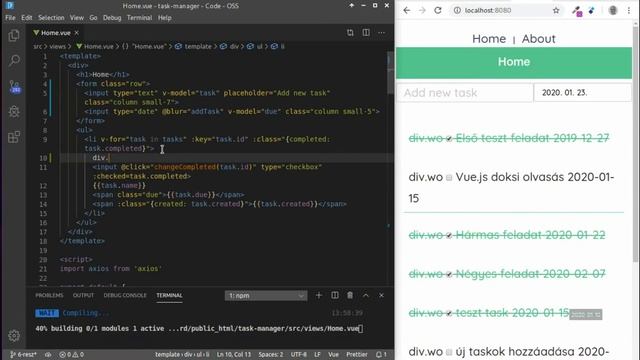Viewport: 640px width, 360px height.
Task: Open the editor More Actions ellipsis
Action: tap(381, 33)
